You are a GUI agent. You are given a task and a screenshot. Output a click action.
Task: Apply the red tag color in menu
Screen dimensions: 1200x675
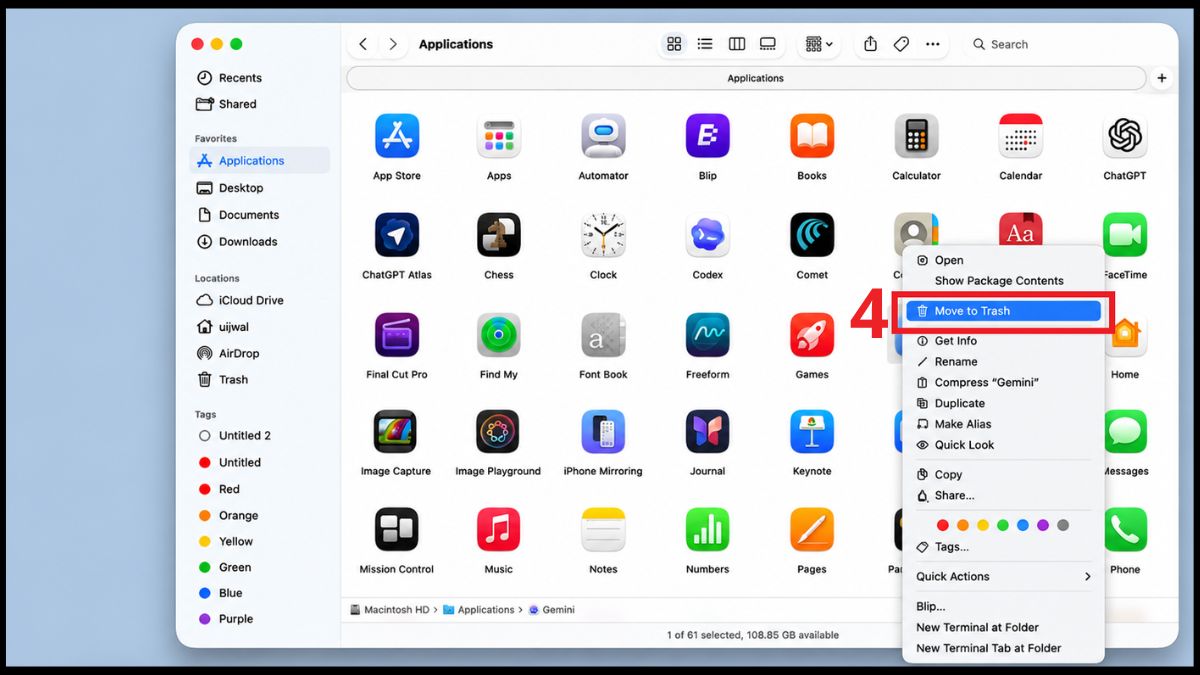click(942, 525)
